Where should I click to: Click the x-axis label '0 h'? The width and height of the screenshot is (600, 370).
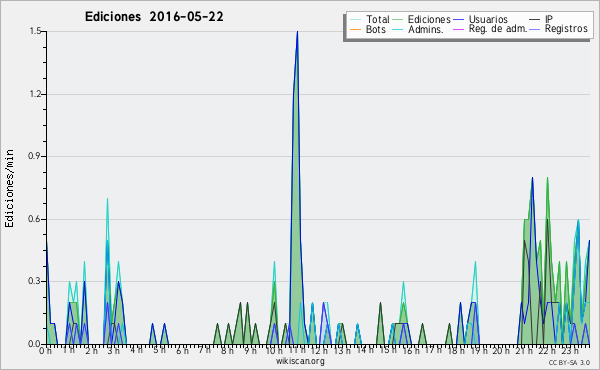[x=45, y=351]
